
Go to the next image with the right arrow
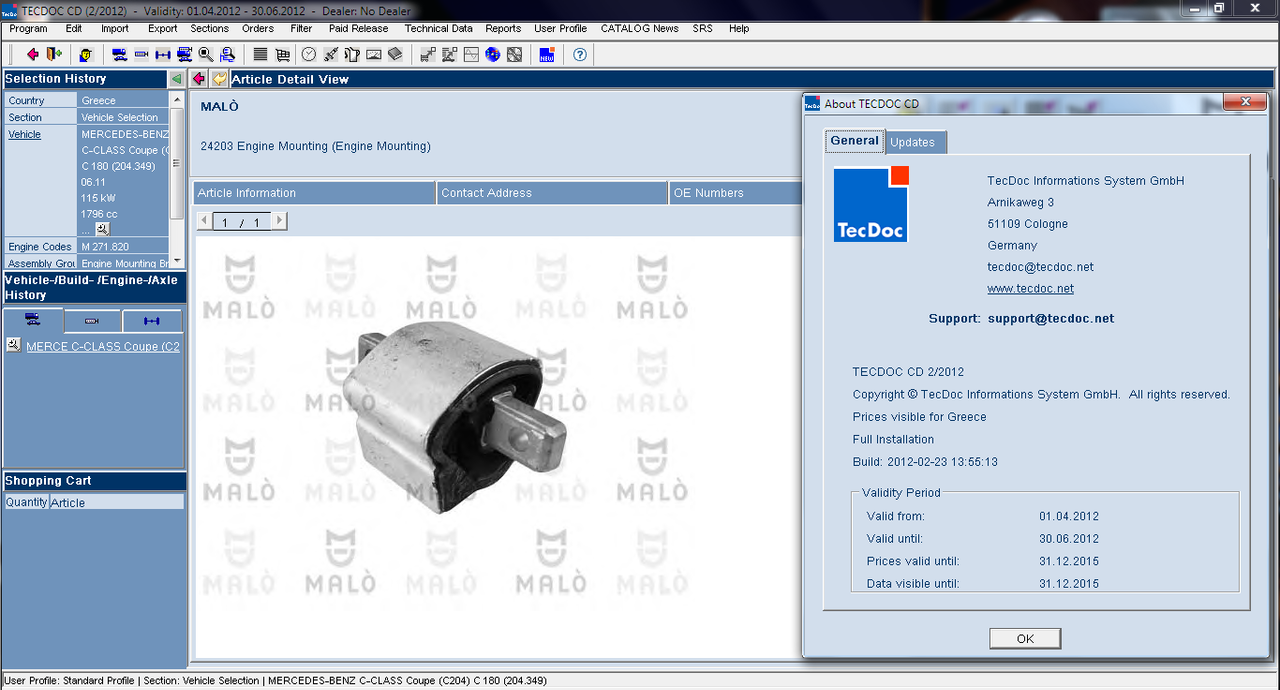point(279,221)
